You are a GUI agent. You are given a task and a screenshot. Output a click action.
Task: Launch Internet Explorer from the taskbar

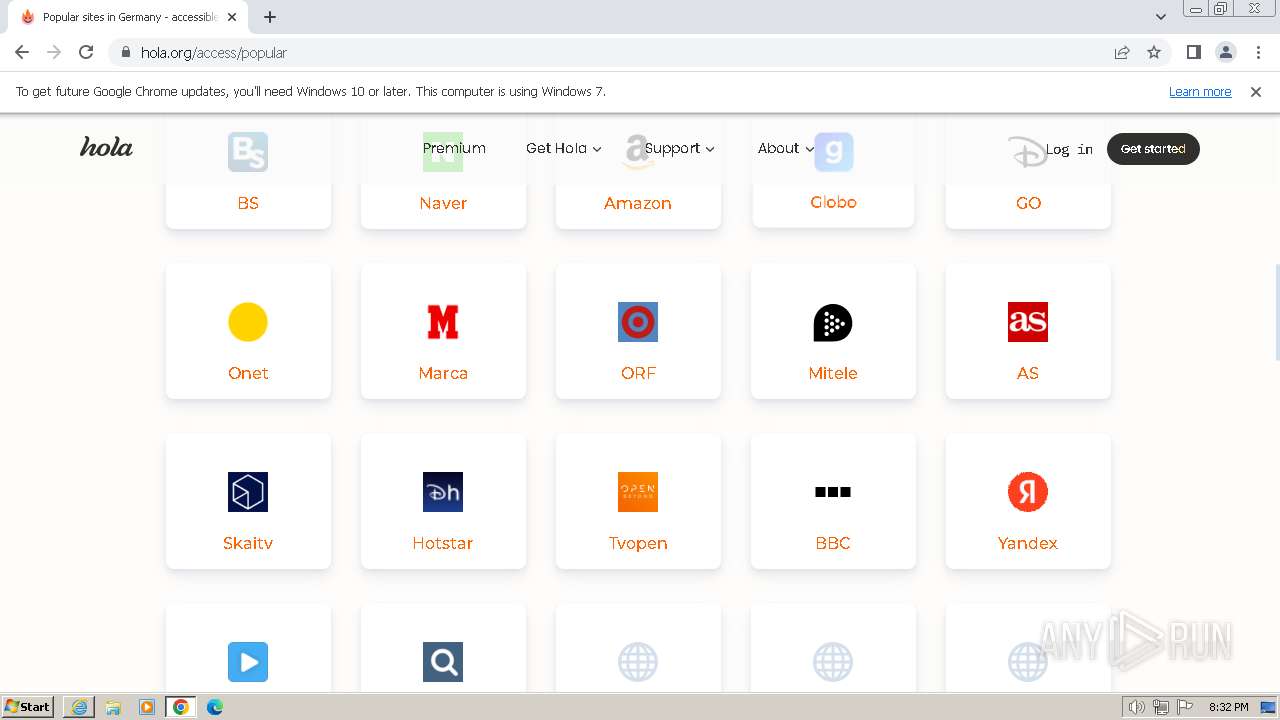coord(79,707)
